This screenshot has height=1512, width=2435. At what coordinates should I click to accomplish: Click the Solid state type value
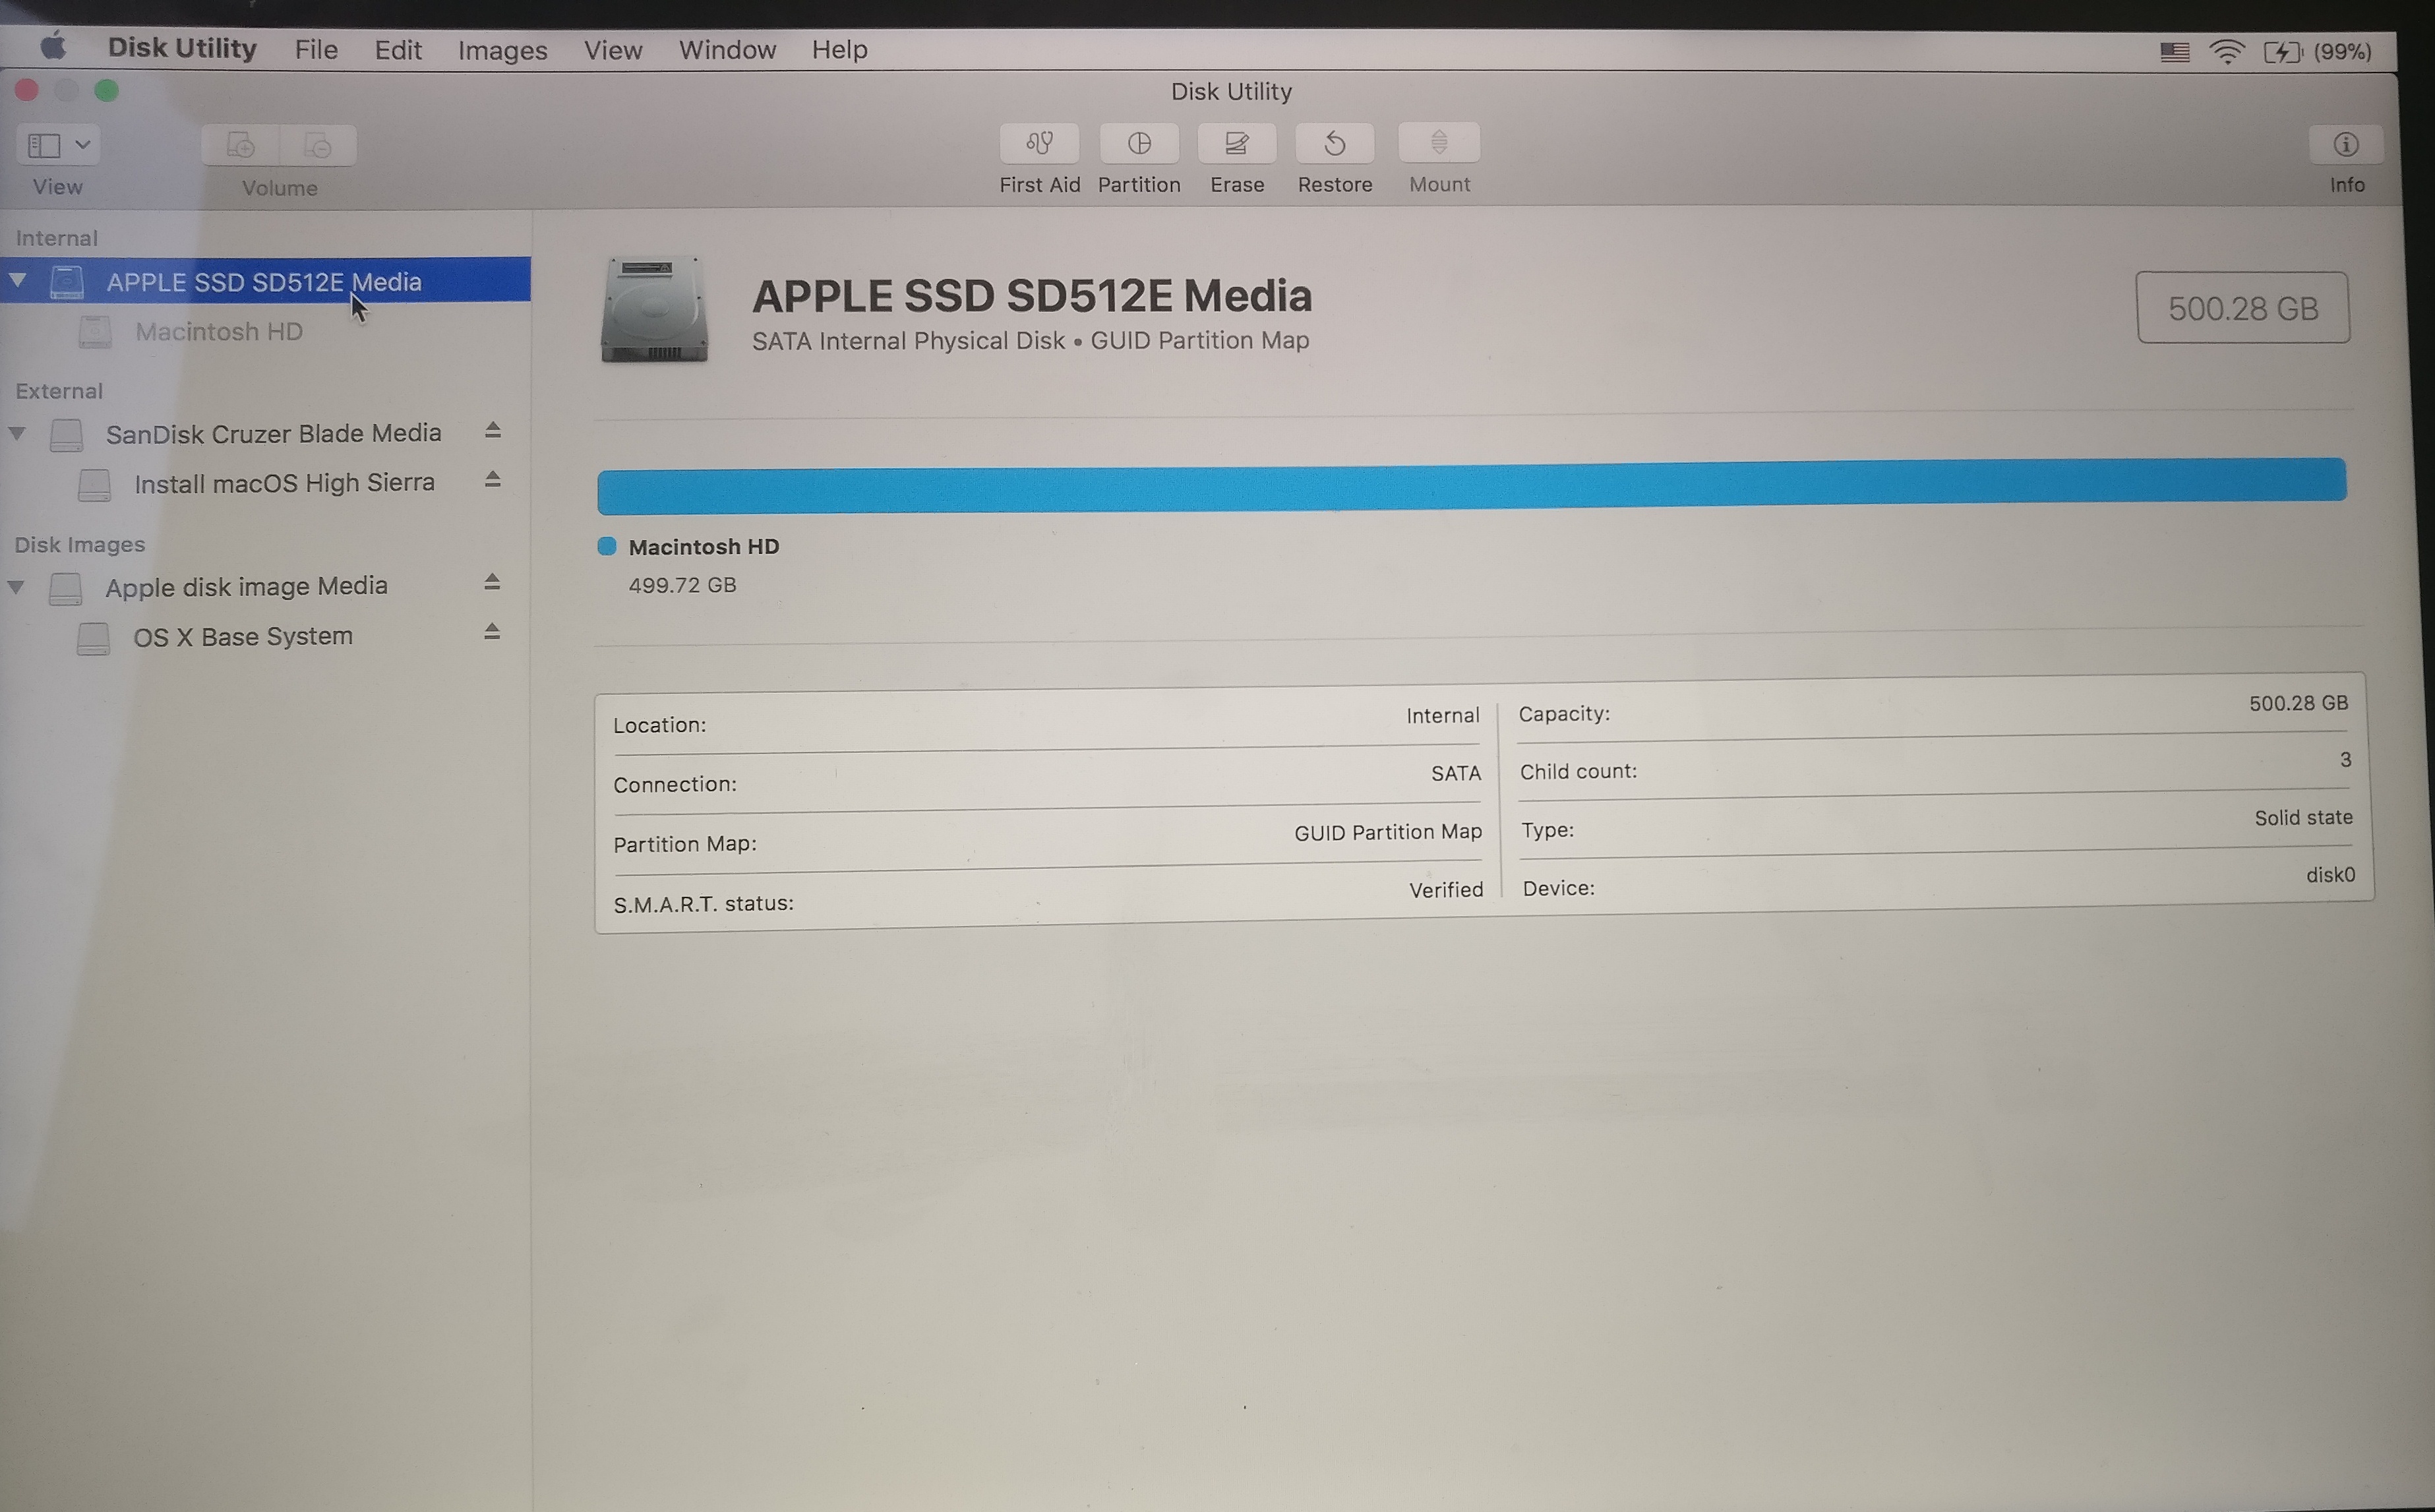(x=2303, y=818)
